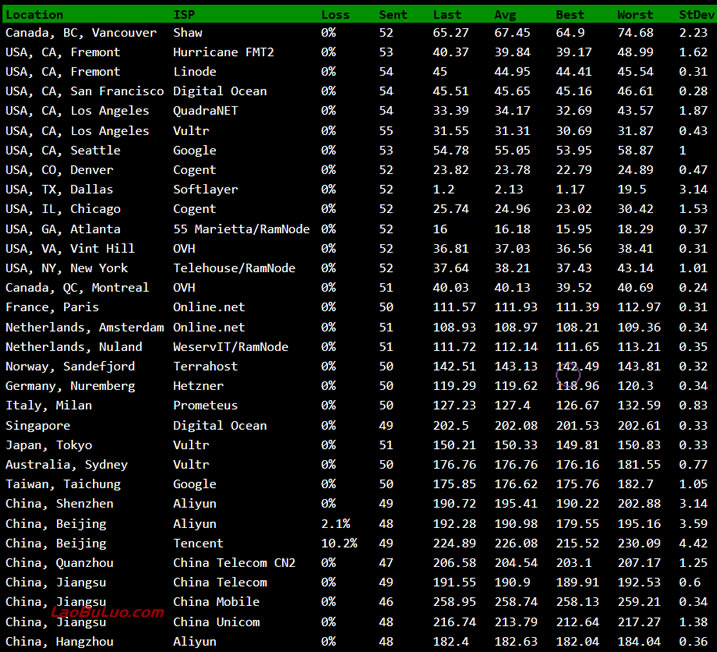Click the China Telecom CN2 ISP cell
Viewport: 717px width, 652px height.
click(x=234, y=563)
